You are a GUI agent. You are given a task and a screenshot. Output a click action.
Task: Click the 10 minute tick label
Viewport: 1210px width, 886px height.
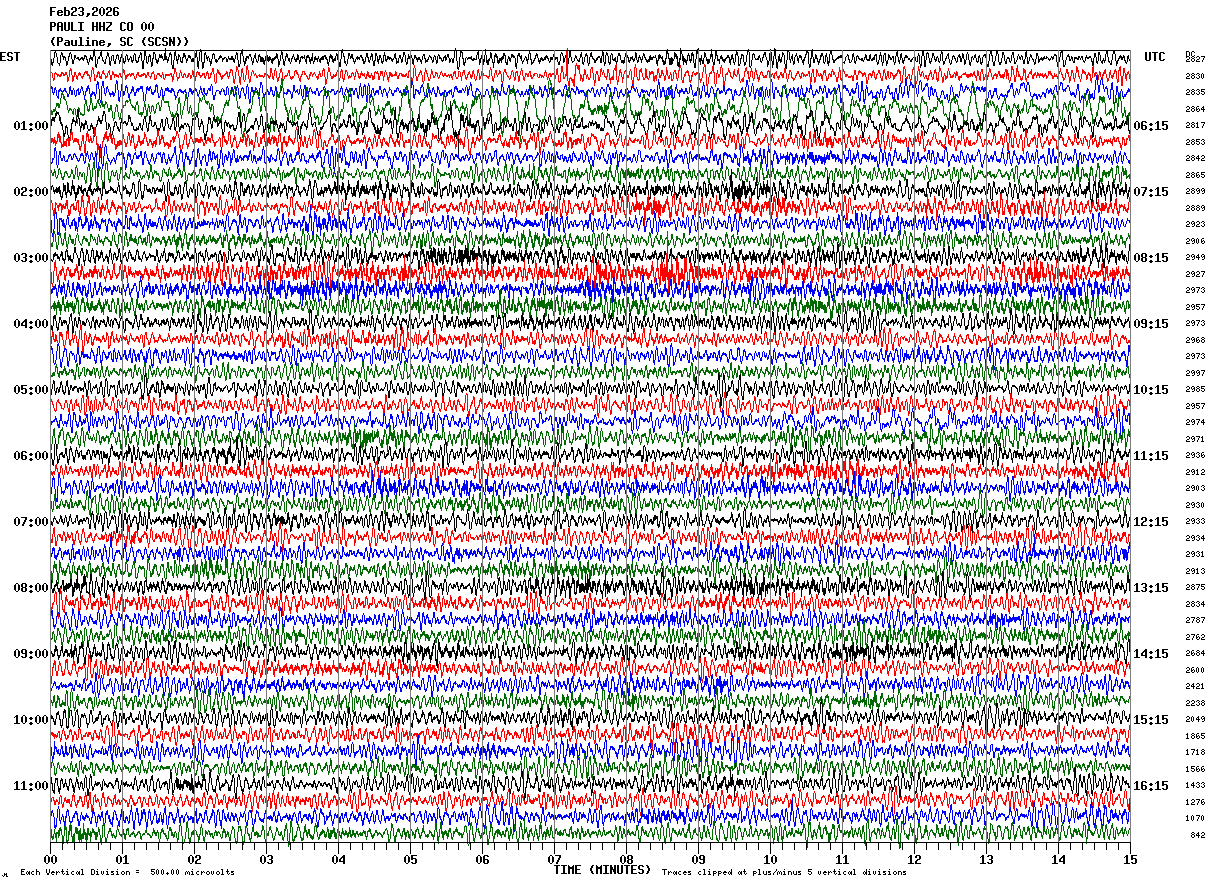(771, 859)
